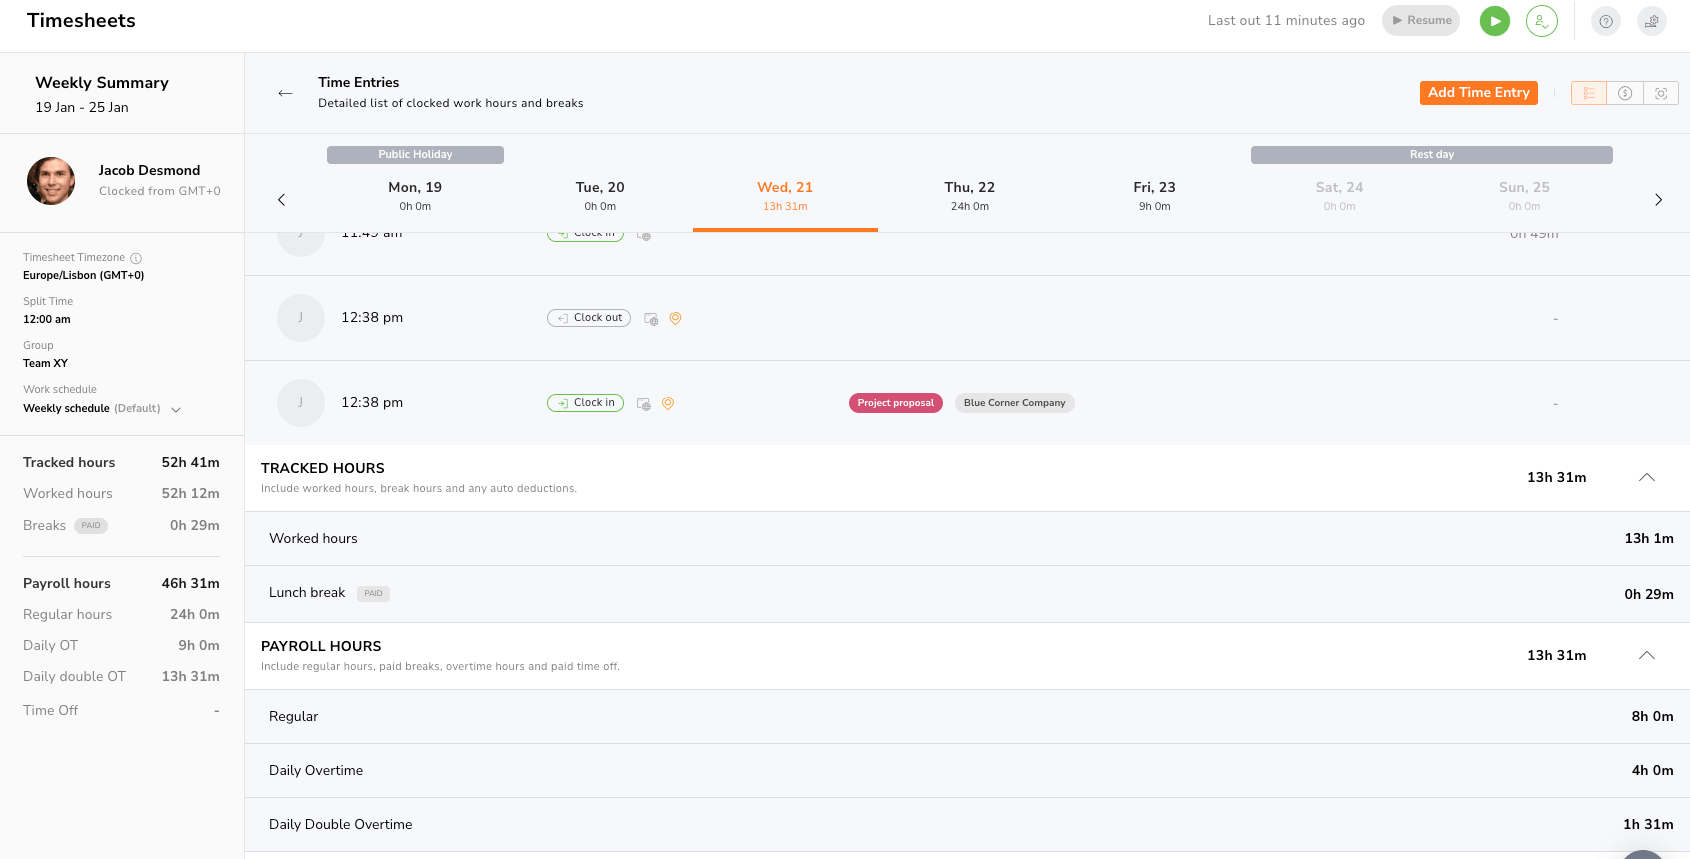Click web browser icon on Clock out entry
This screenshot has width=1690, height=859.
coord(651,319)
